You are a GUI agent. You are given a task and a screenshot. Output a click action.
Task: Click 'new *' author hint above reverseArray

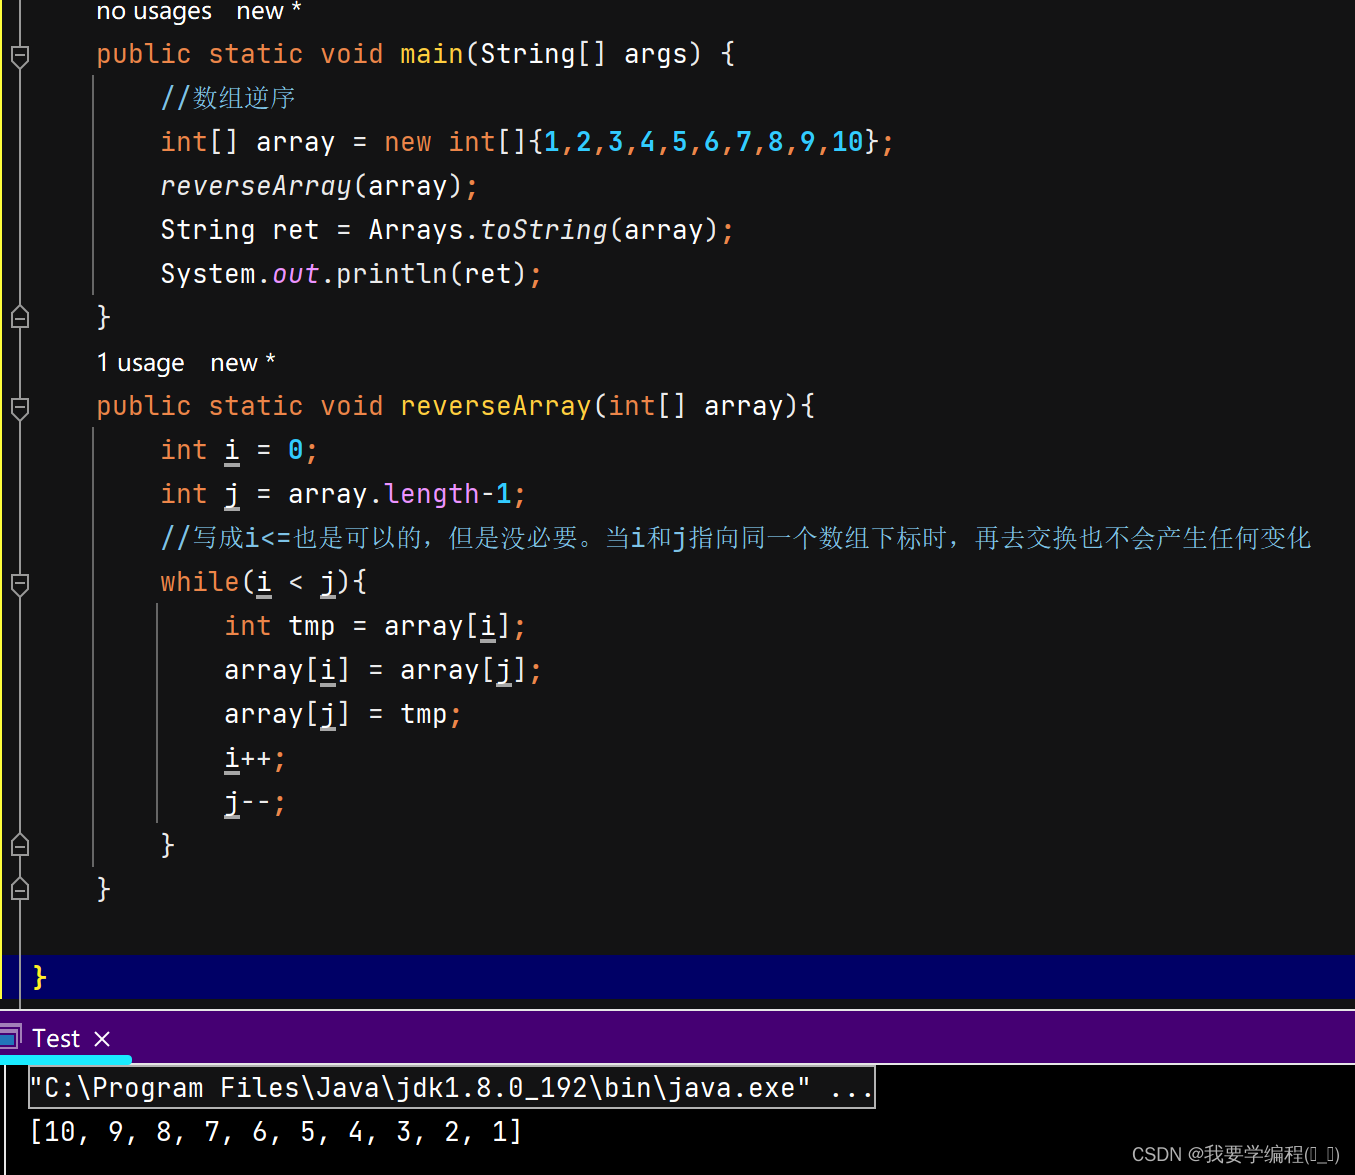243,363
